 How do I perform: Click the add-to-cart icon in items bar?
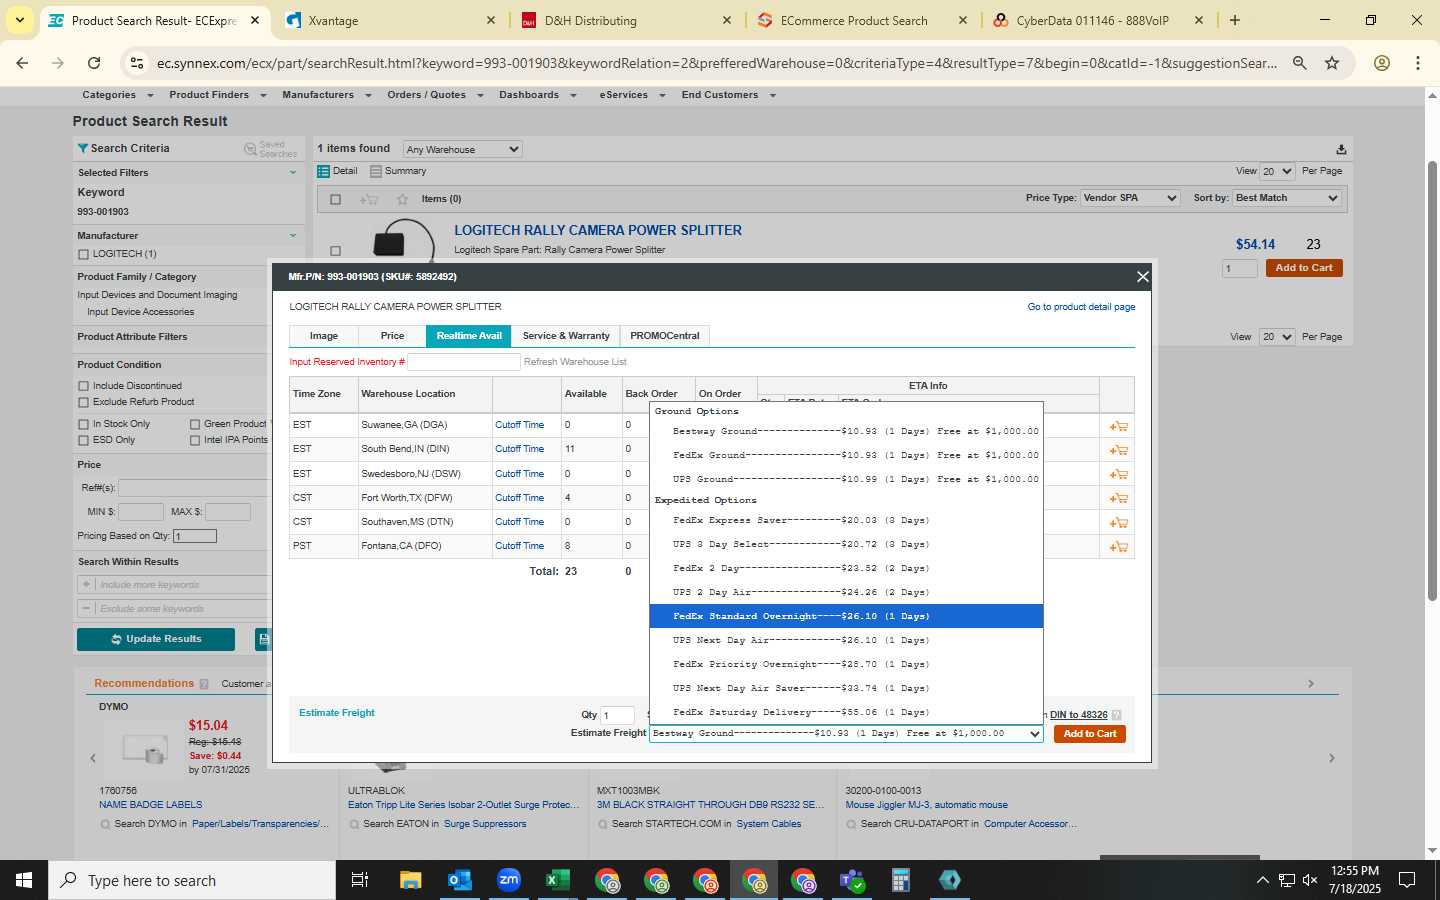click(369, 199)
